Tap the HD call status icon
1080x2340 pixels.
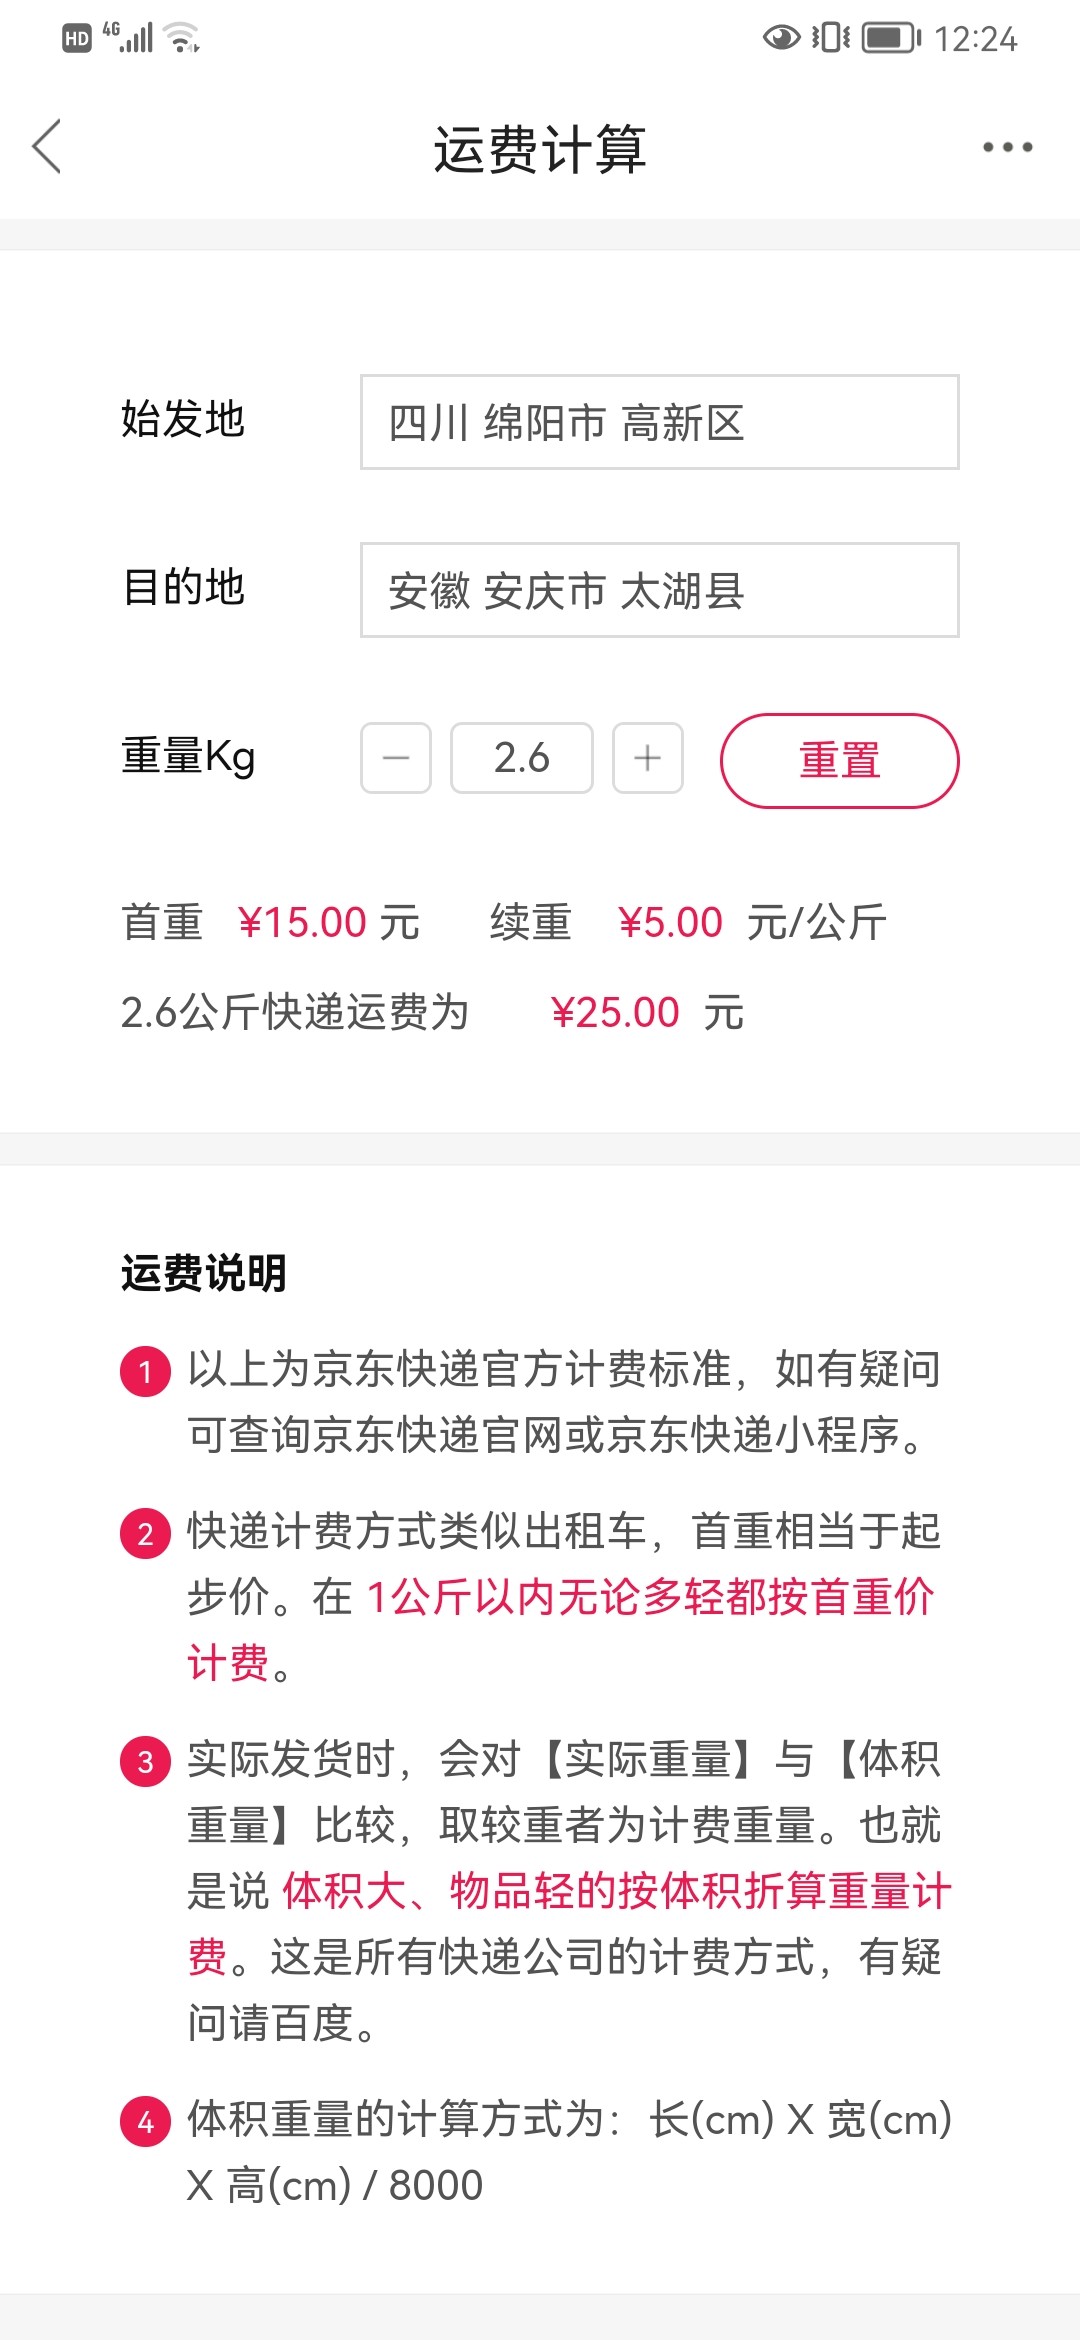[x=77, y=39]
